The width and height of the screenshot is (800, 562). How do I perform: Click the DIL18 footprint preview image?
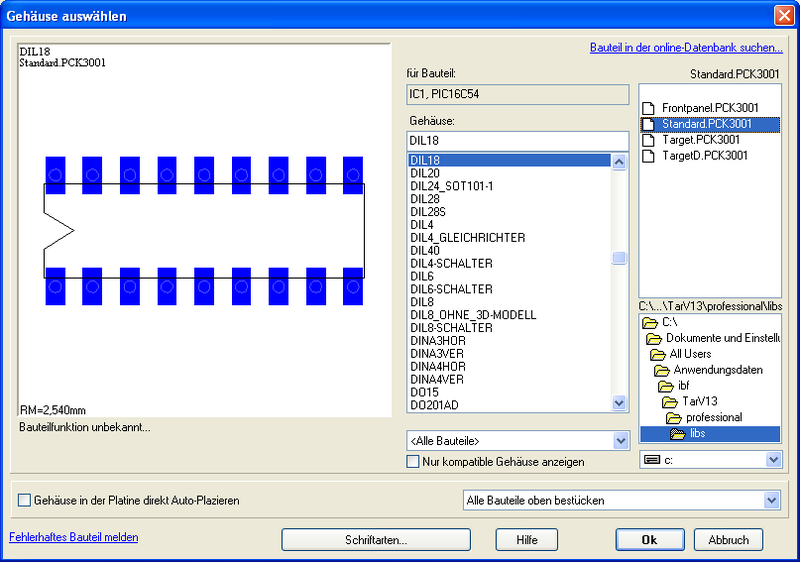[x=204, y=231]
